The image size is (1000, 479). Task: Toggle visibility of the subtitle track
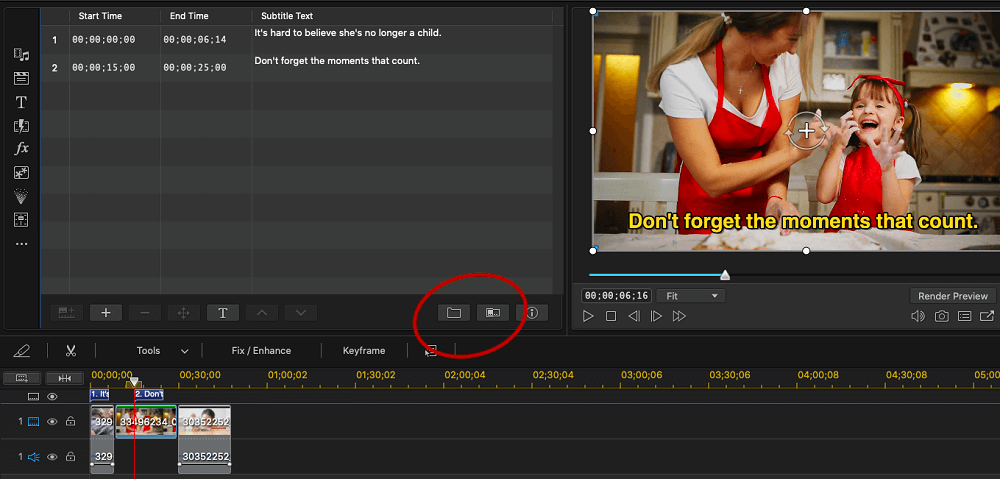(x=52, y=396)
